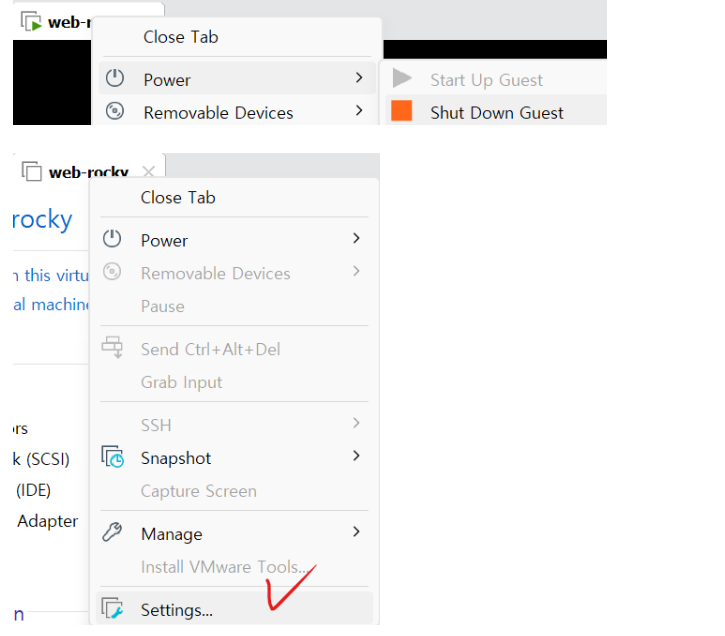725x636 pixels.
Task: Open the Manage menu entry
Action: (x=233, y=533)
